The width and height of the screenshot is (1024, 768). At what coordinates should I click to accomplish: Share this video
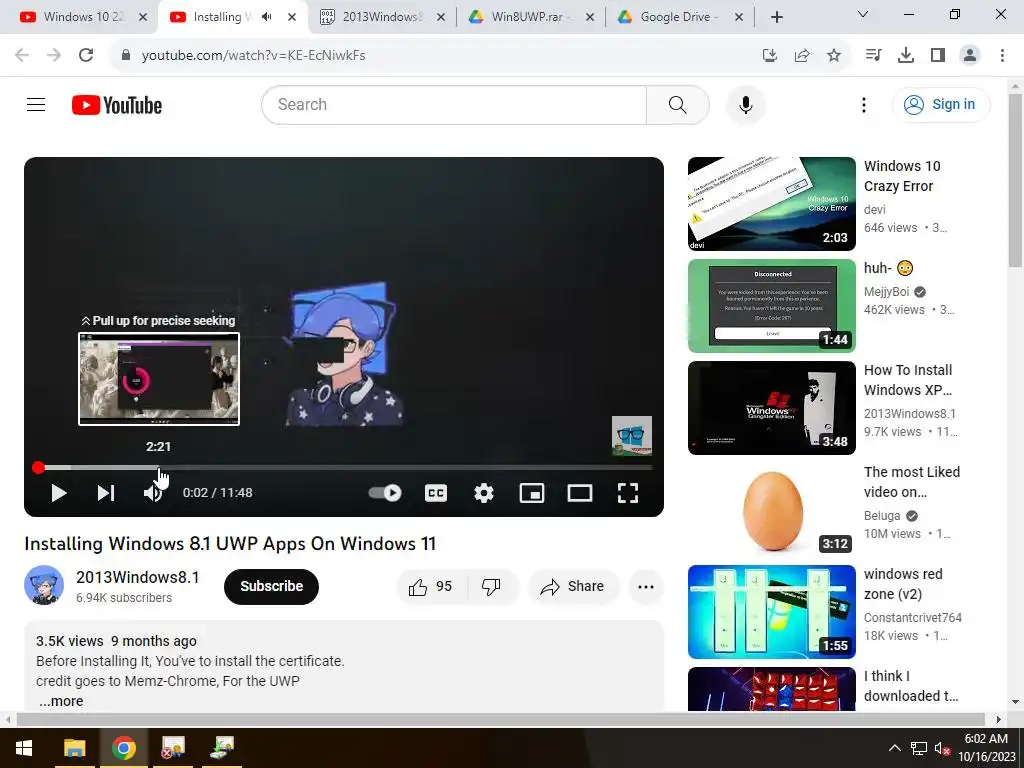tap(573, 586)
